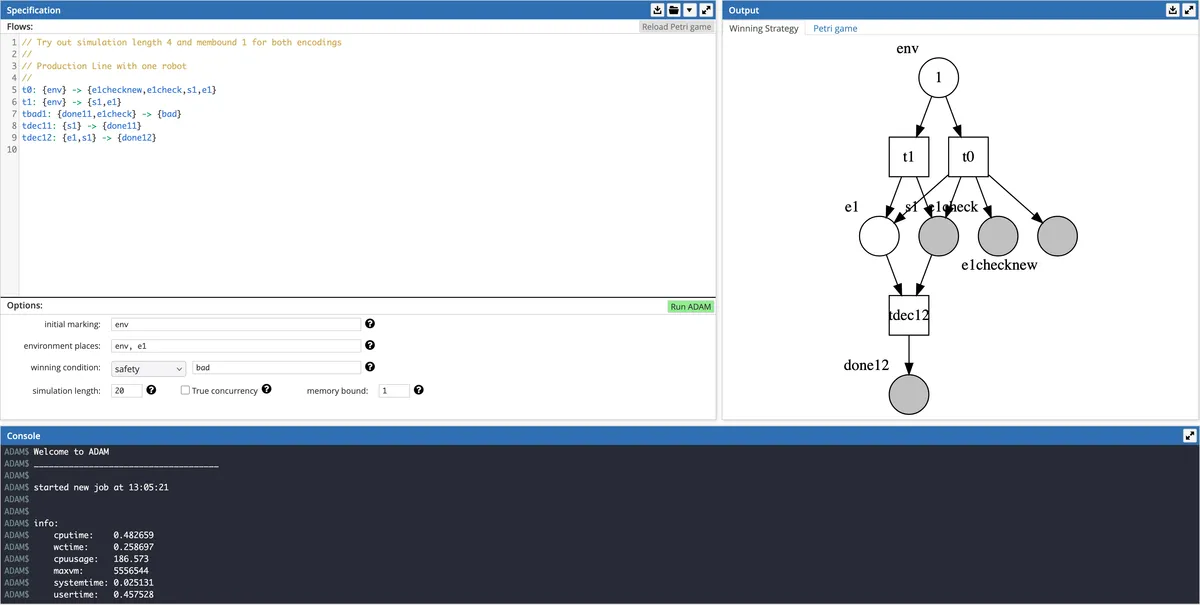Screen dimensions: 1200x605
Task: Open the dropdown arrow in the Specification toolbar
Action: click(x=689, y=9)
